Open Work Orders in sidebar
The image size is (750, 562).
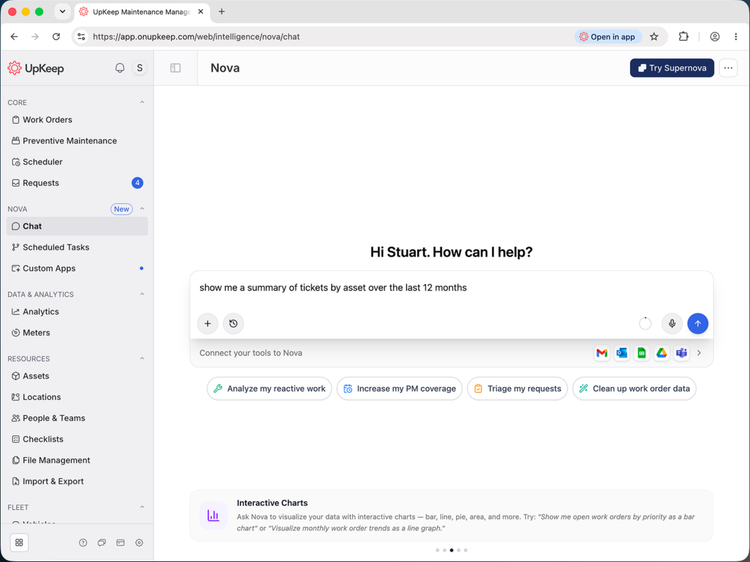coord(77,120)
